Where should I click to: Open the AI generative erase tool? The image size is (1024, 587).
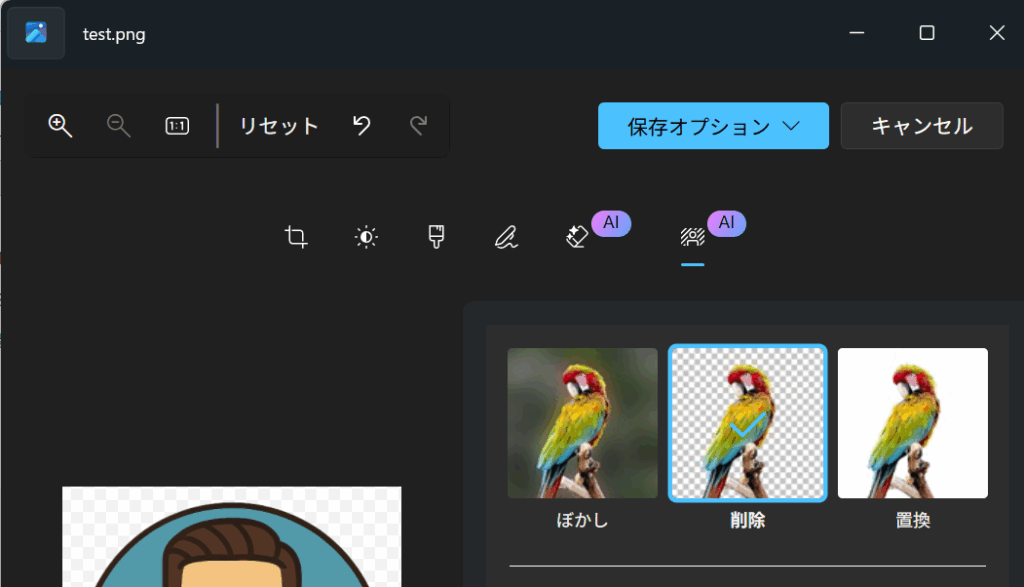coord(578,237)
